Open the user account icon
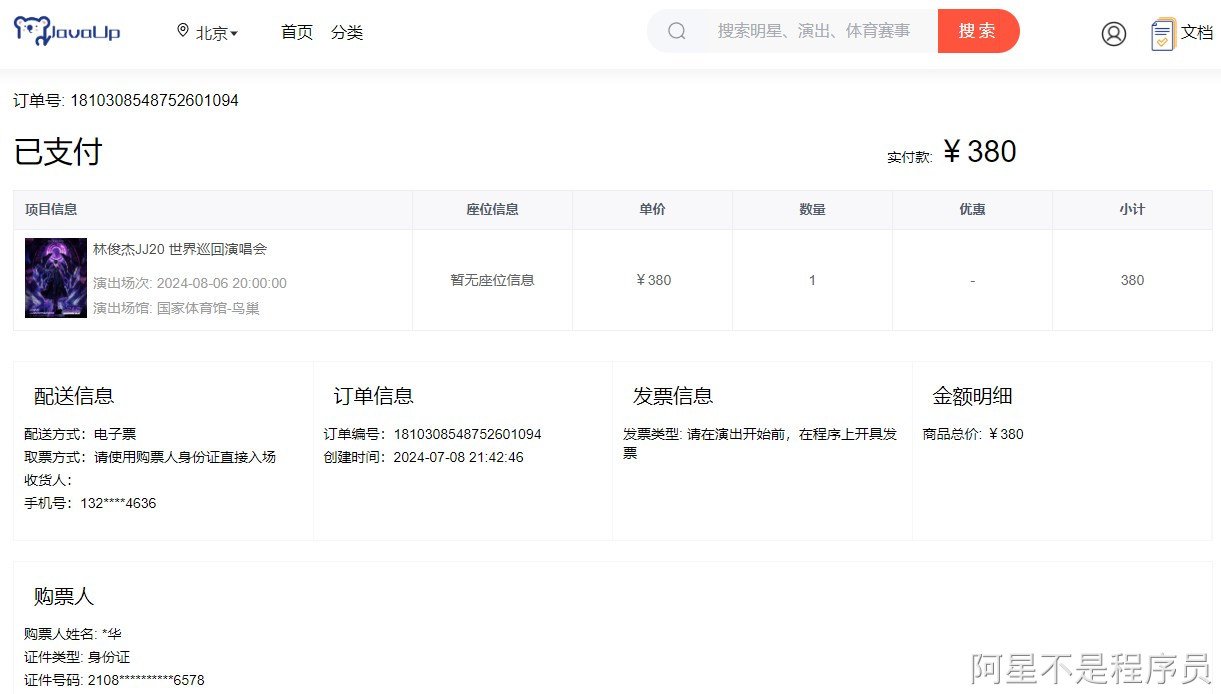This screenshot has width=1221, height=694. pyautogui.click(x=1114, y=33)
